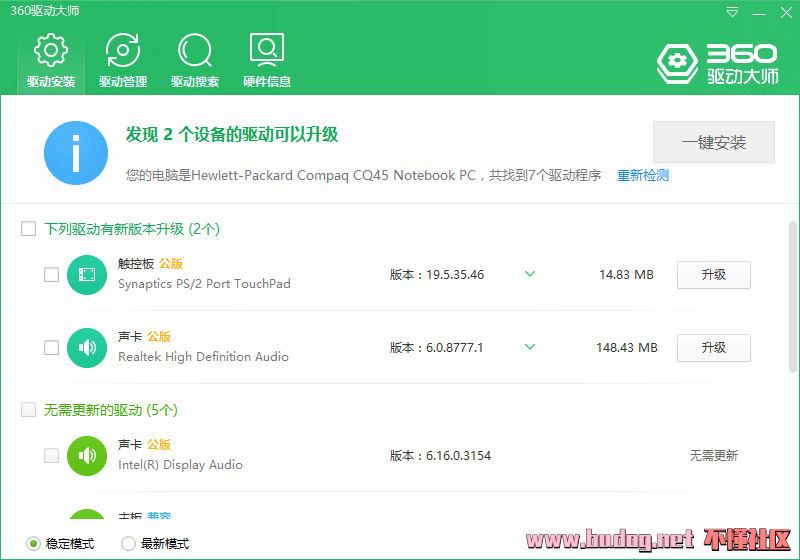Click the Intel Display Audio speaker icon

(x=87, y=455)
